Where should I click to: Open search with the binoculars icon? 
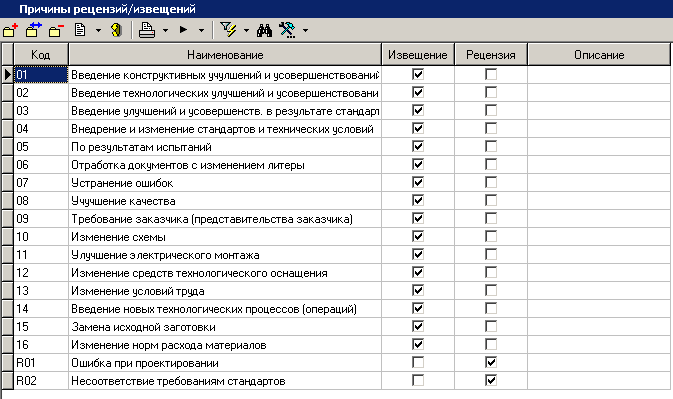click(x=264, y=30)
